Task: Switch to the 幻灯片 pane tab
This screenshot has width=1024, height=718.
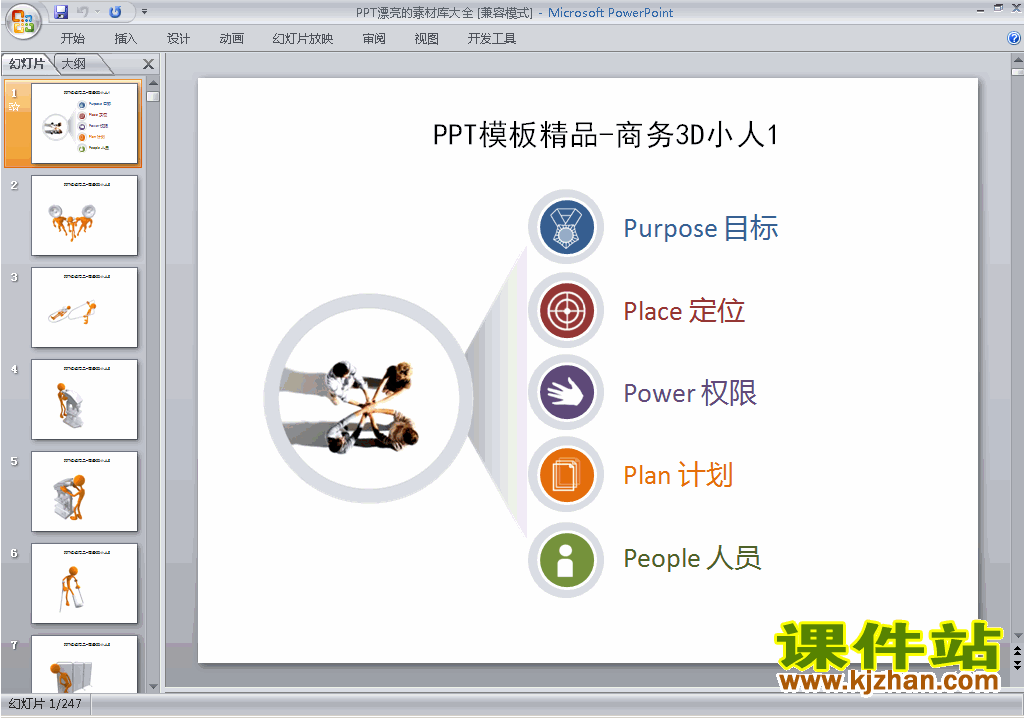Action: click(x=27, y=63)
